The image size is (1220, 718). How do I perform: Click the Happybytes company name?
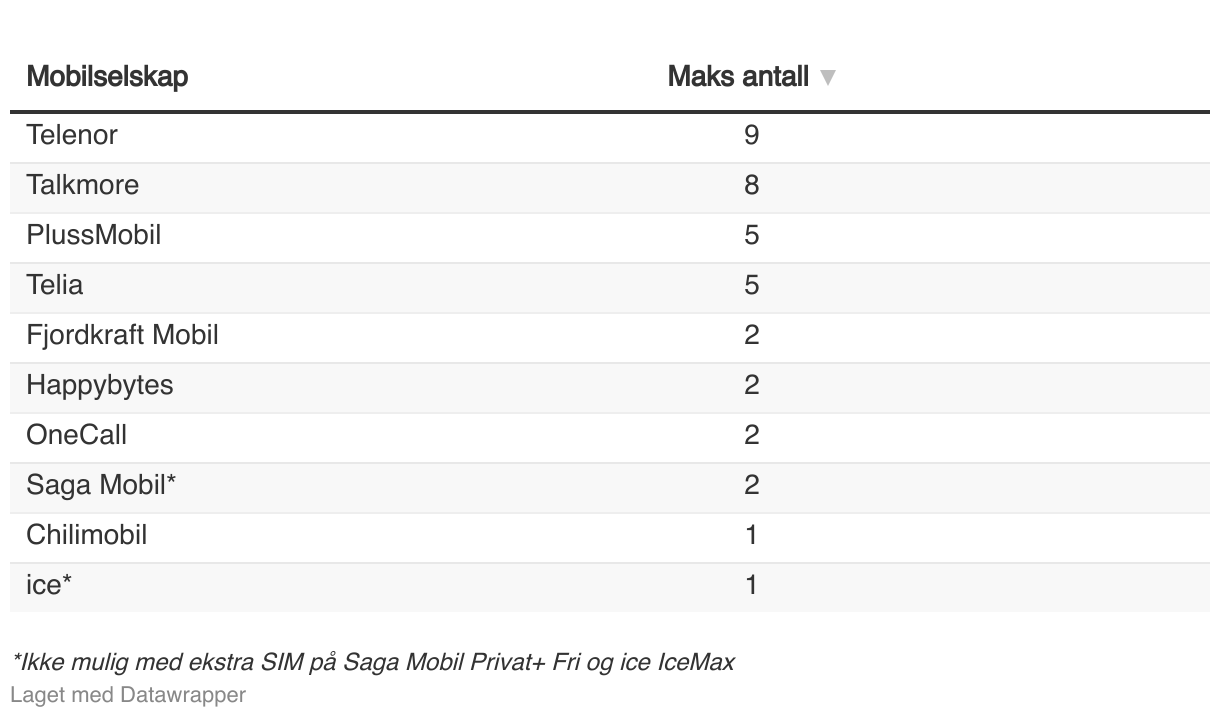100,385
